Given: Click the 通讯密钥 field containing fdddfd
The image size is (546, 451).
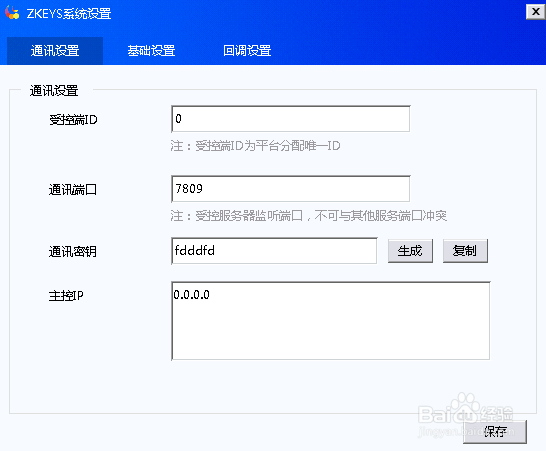Looking at the screenshot, I should point(274,251).
